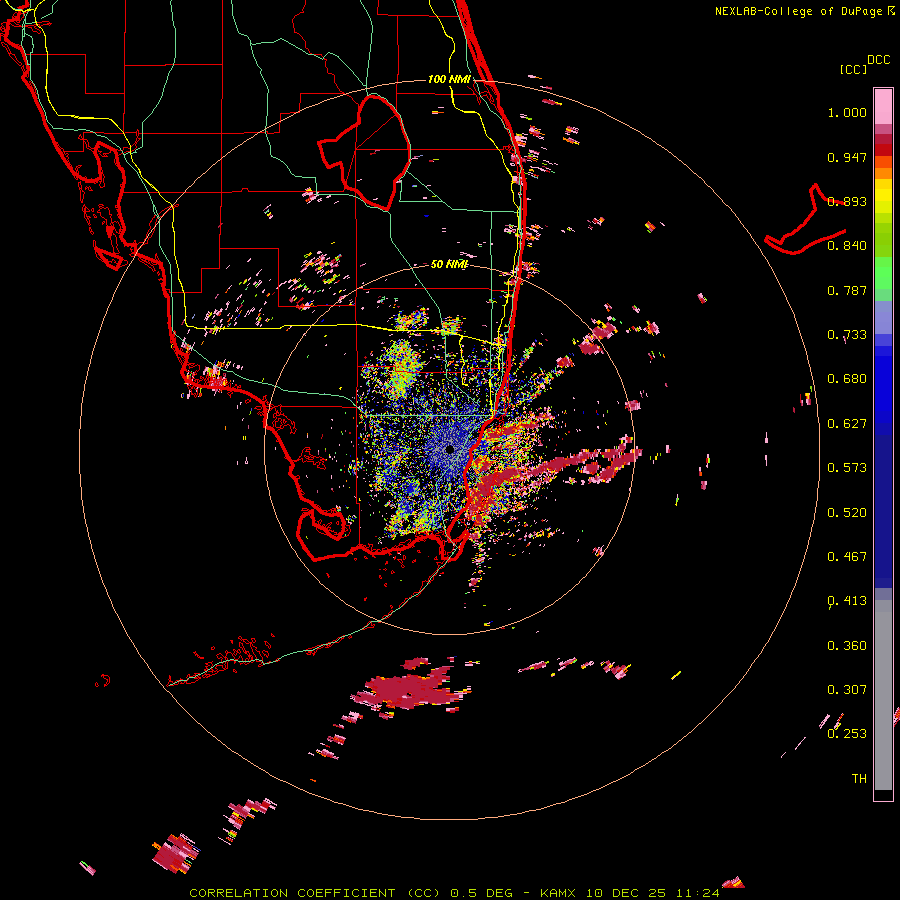Viewport: 900px width, 900px height.
Task: Select the 0.467 color scale value
Action: tap(847, 557)
